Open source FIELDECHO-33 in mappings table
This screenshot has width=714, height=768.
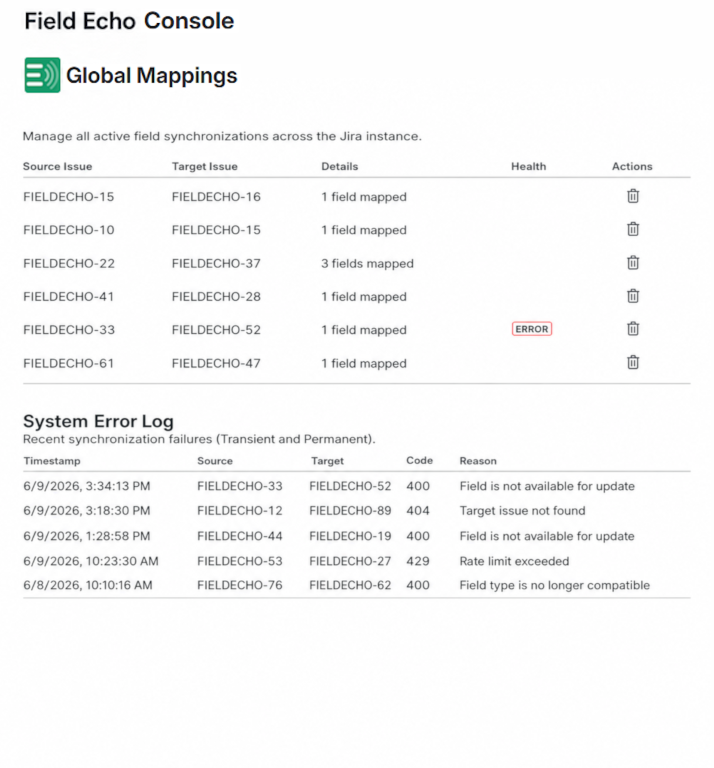click(69, 330)
